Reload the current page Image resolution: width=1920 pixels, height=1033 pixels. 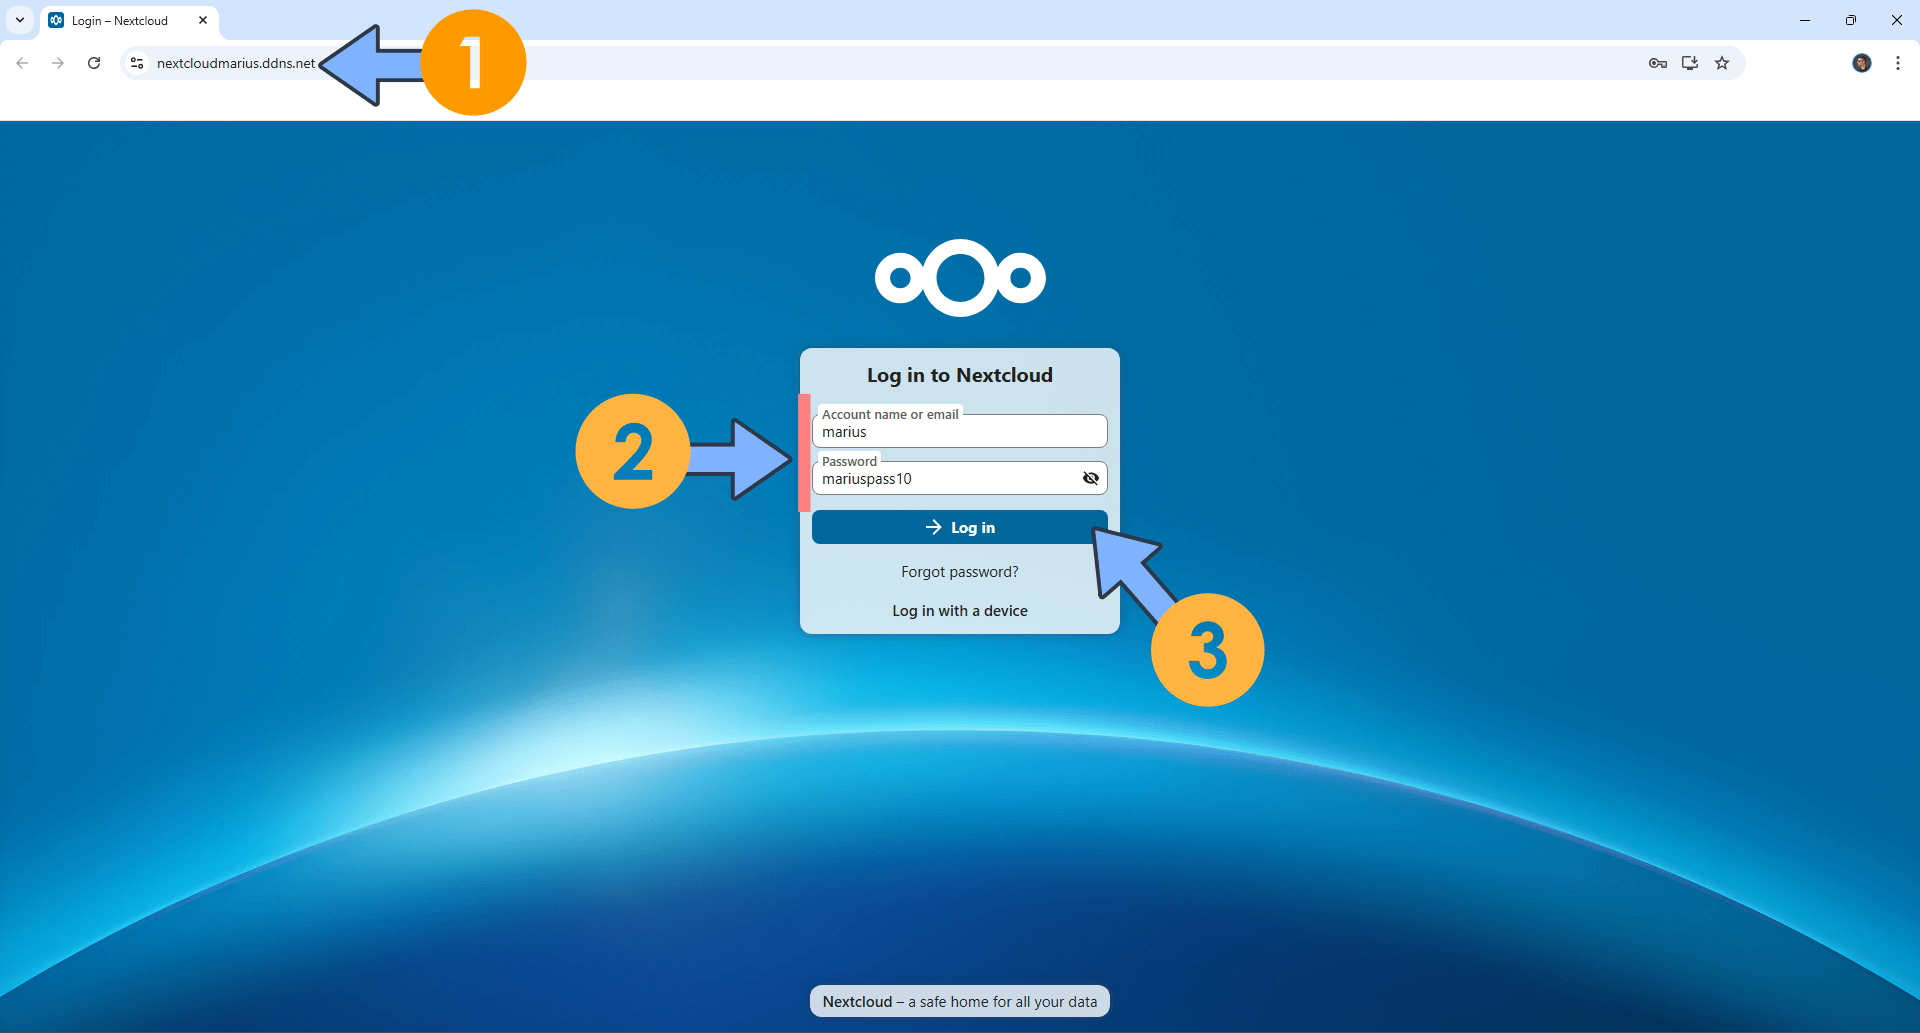pyautogui.click(x=94, y=63)
